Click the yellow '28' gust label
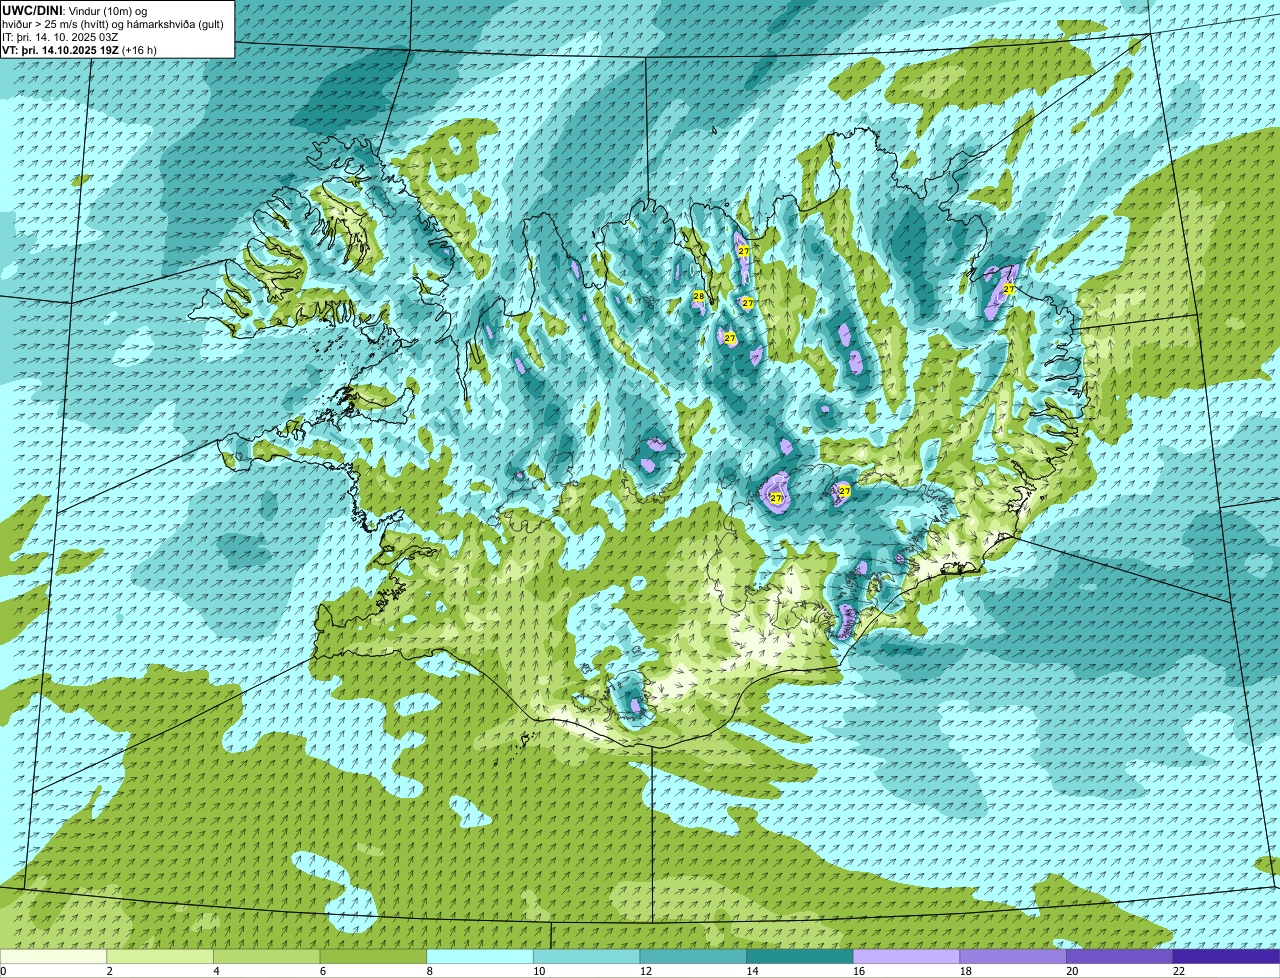 click(x=699, y=296)
